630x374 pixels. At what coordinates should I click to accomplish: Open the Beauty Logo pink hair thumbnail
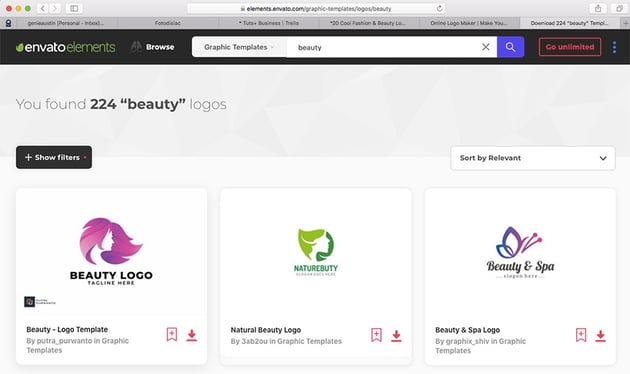[x=111, y=251]
